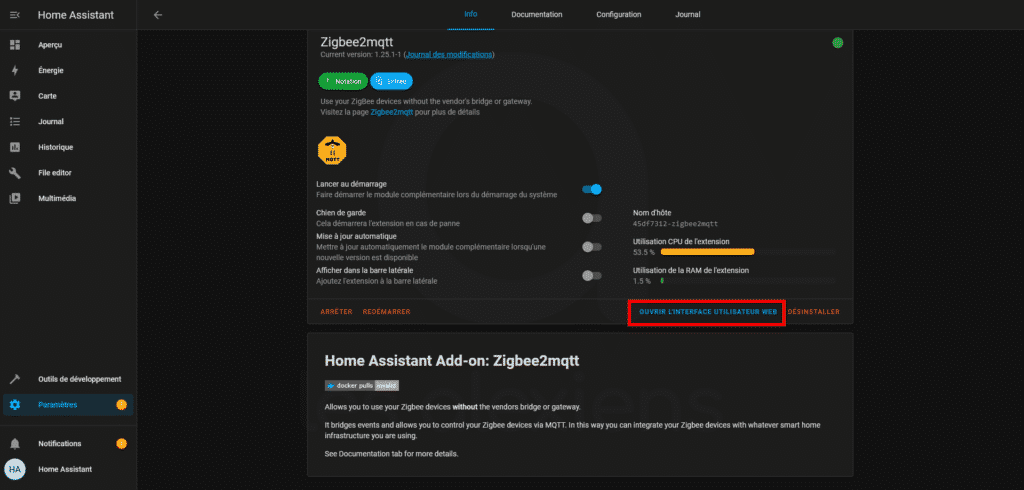Collapse the sidebar menu icon
The height and width of the screenshot is (490, 1024).
pos(15,14)
